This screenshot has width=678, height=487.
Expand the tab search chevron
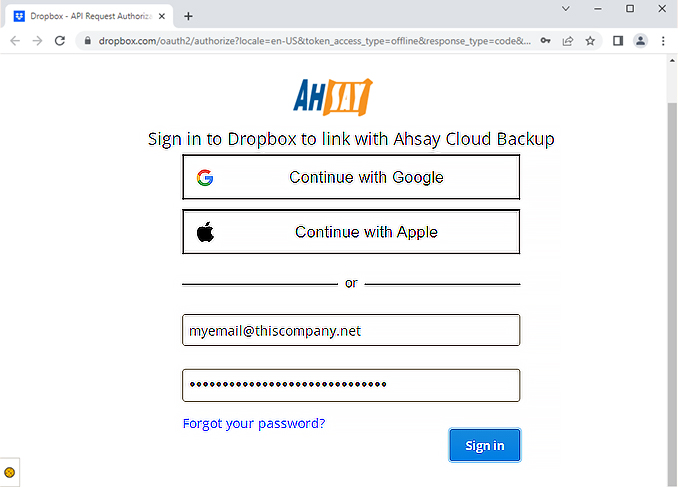pyautogui.click(x=566, y=8)
